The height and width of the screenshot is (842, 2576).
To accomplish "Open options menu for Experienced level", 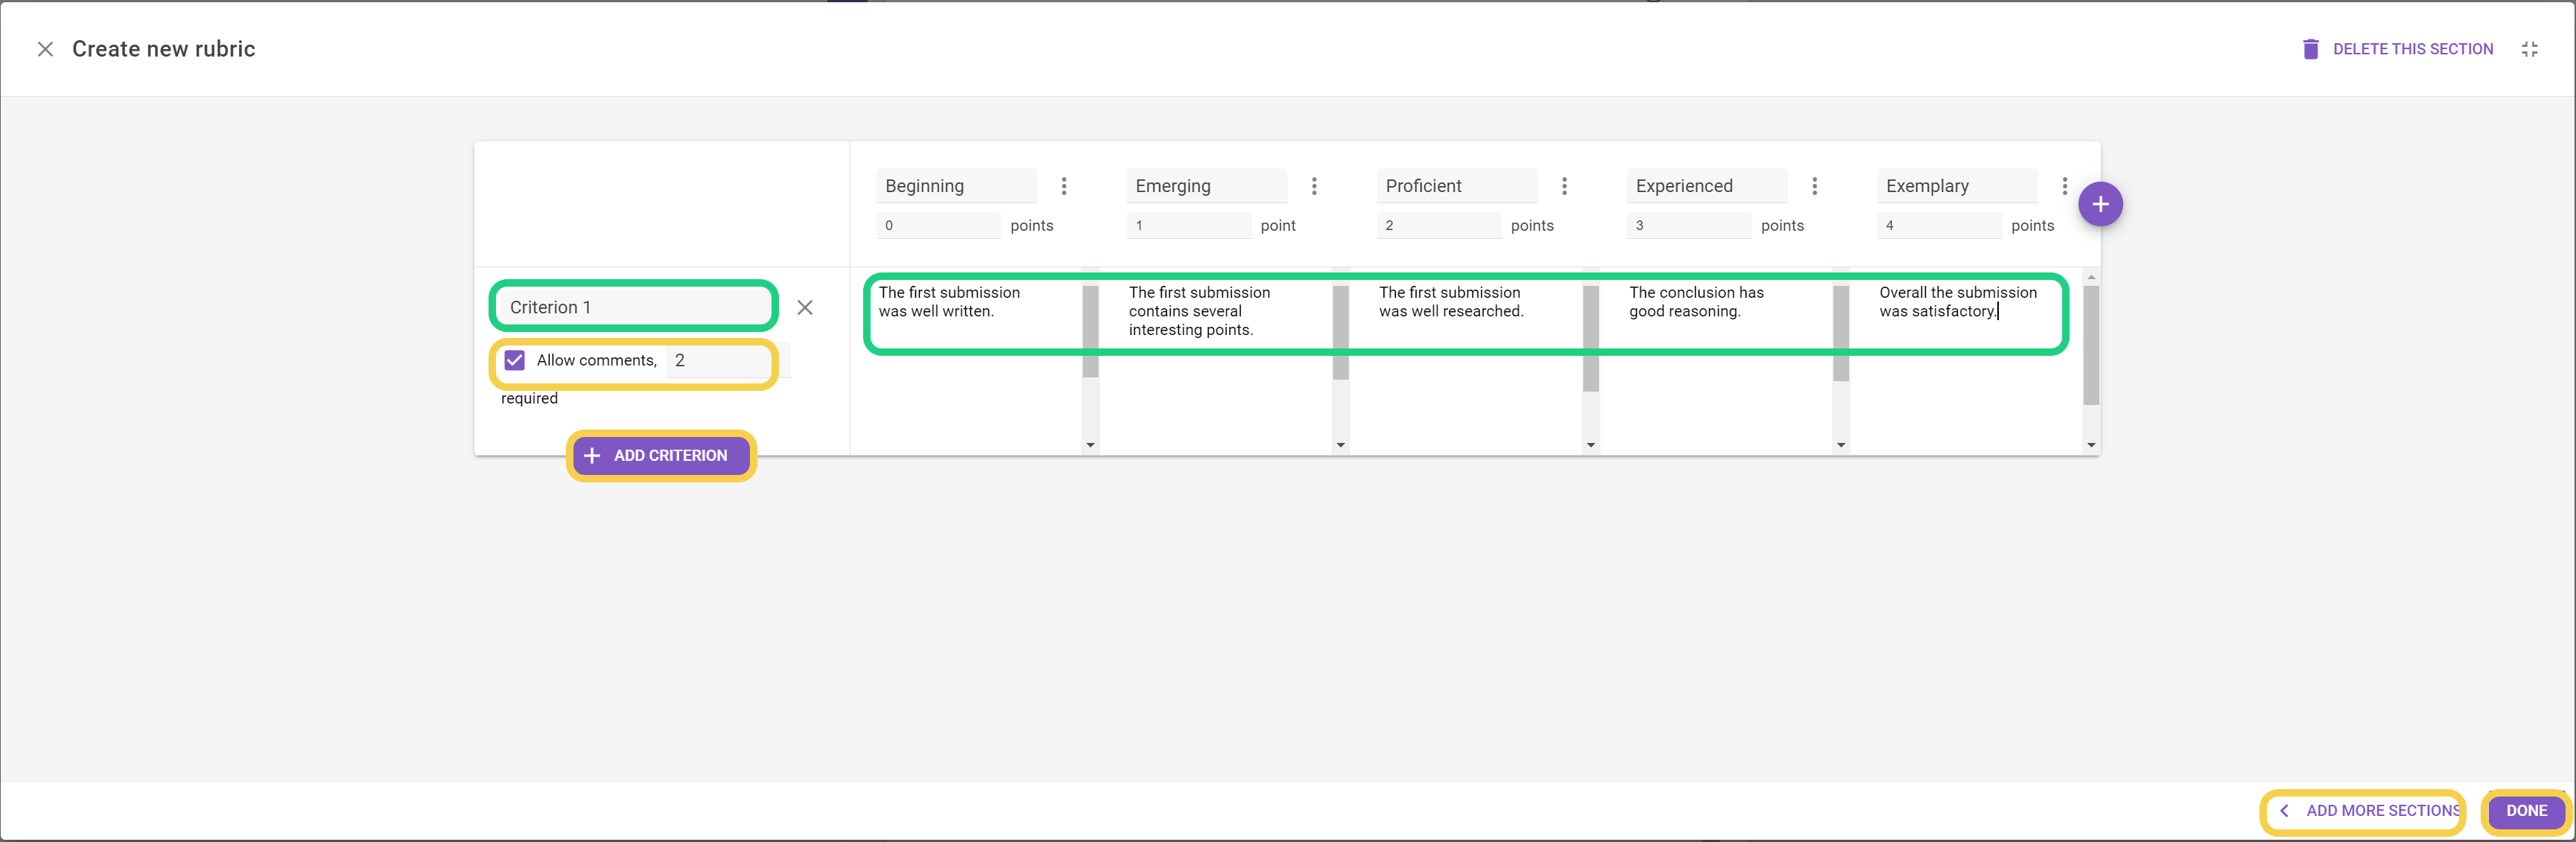I will click(x=1814, y=186).
